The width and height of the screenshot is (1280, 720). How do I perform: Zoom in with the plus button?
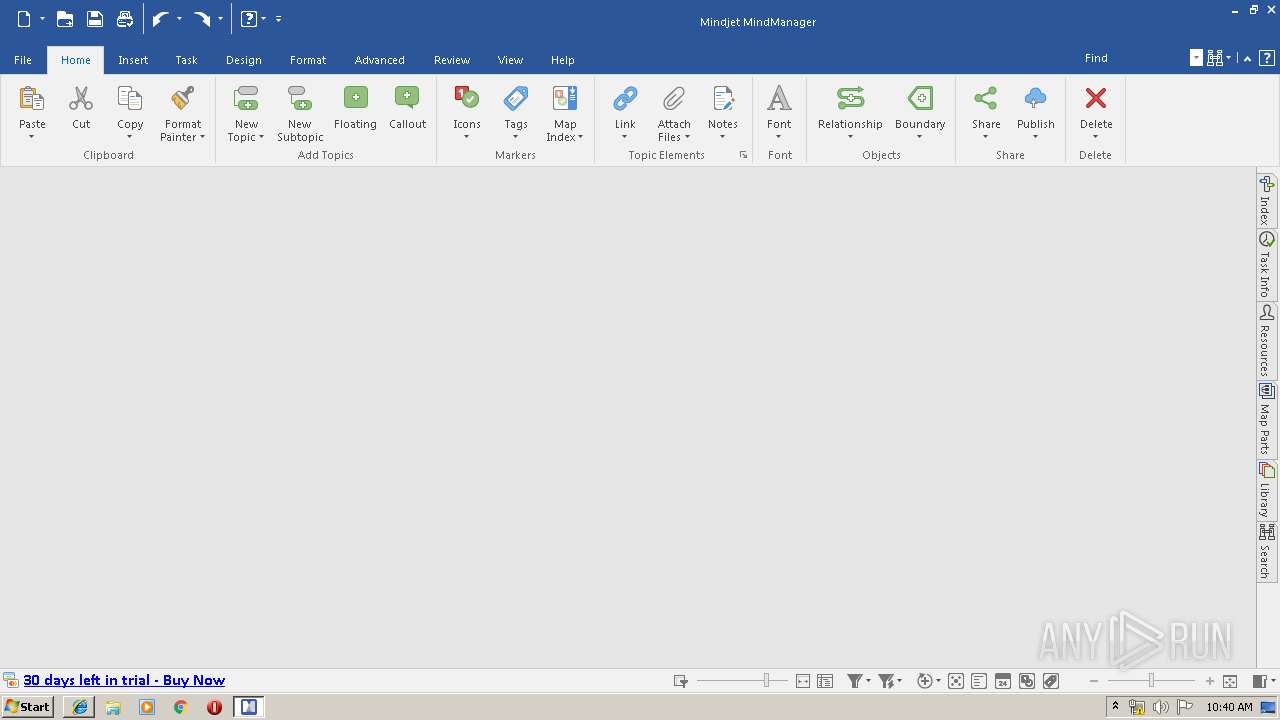1209,681
